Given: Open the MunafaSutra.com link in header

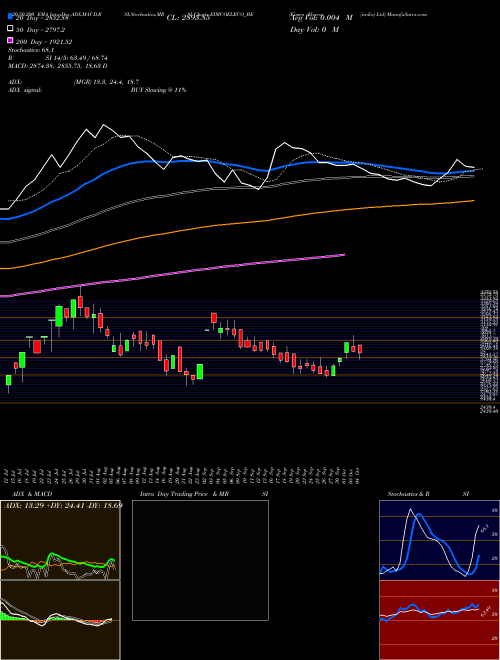Looking at the screenshot, I should point(407,14).
